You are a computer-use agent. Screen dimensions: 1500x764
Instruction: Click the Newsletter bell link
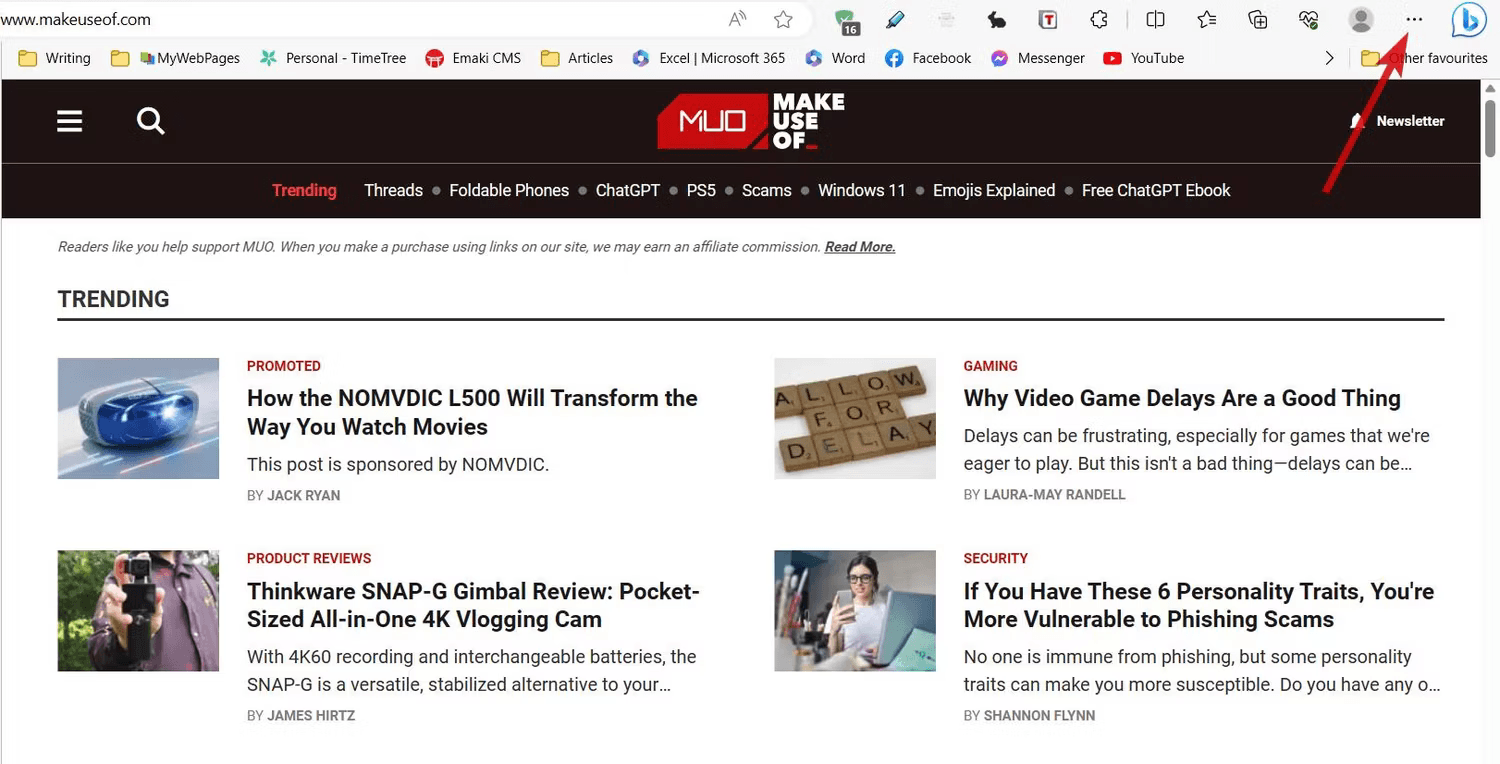click(x=1397, y=121)
